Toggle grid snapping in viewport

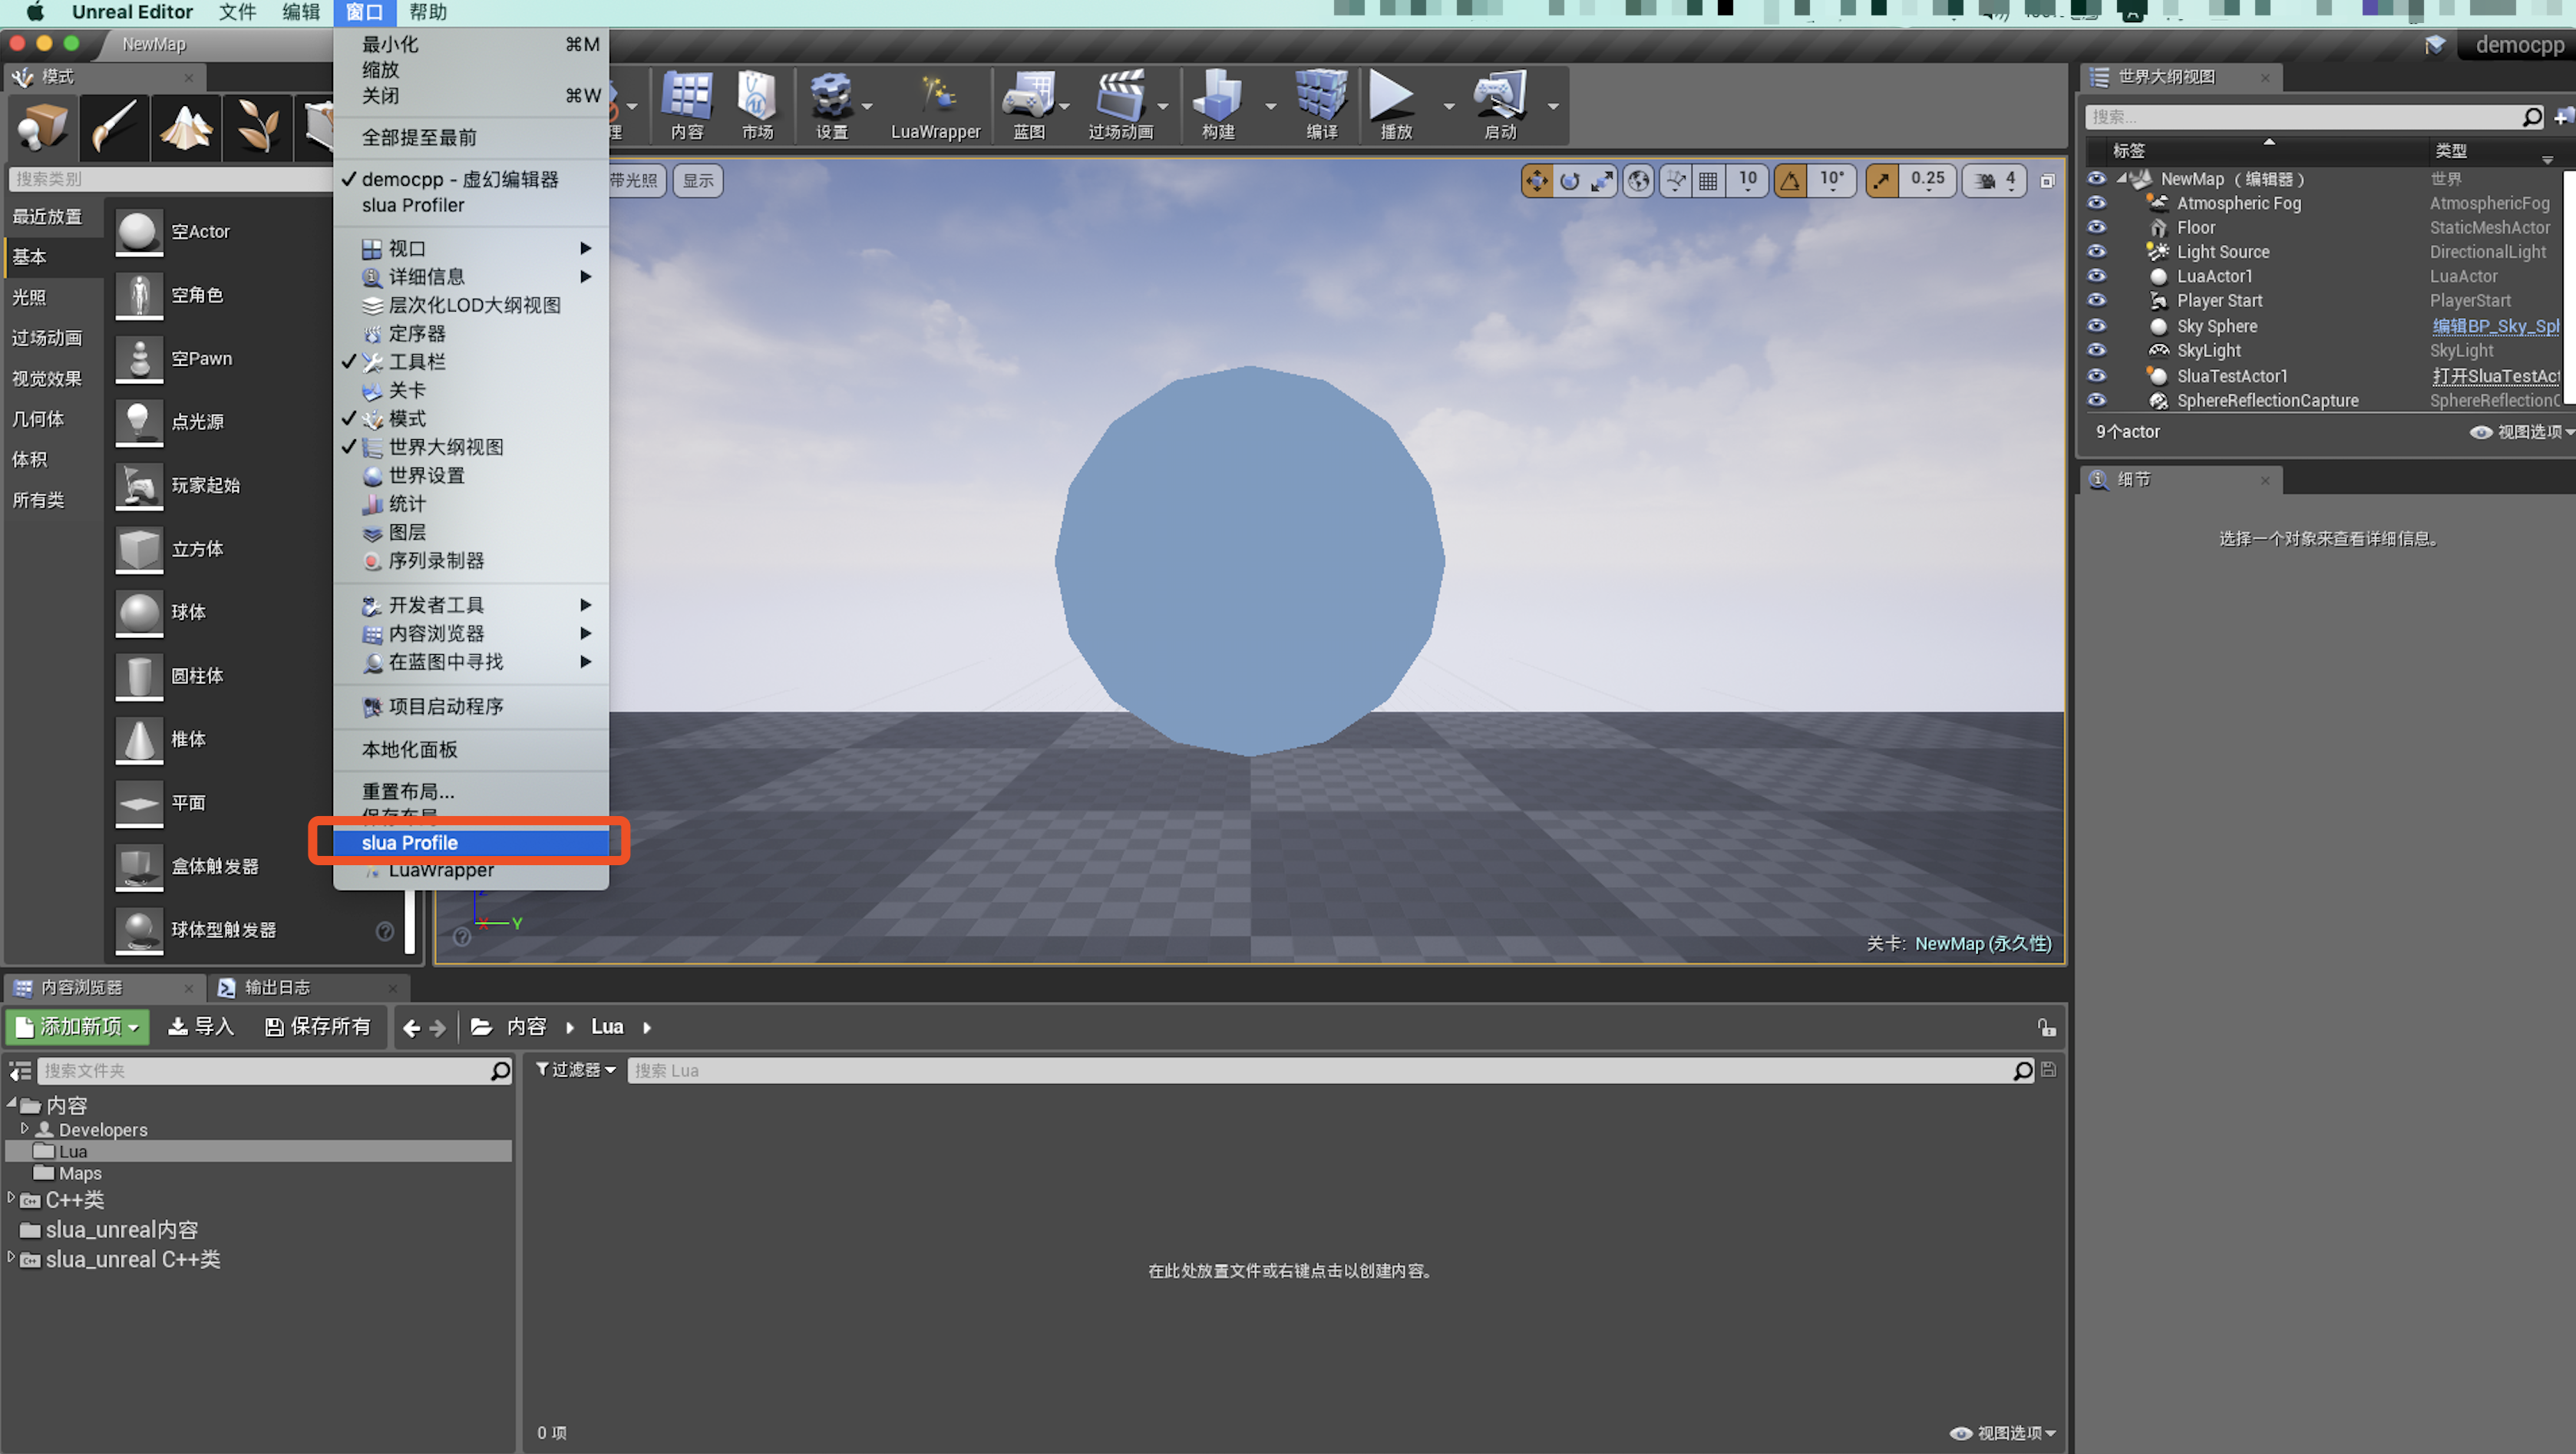[x=1708, y=181]
